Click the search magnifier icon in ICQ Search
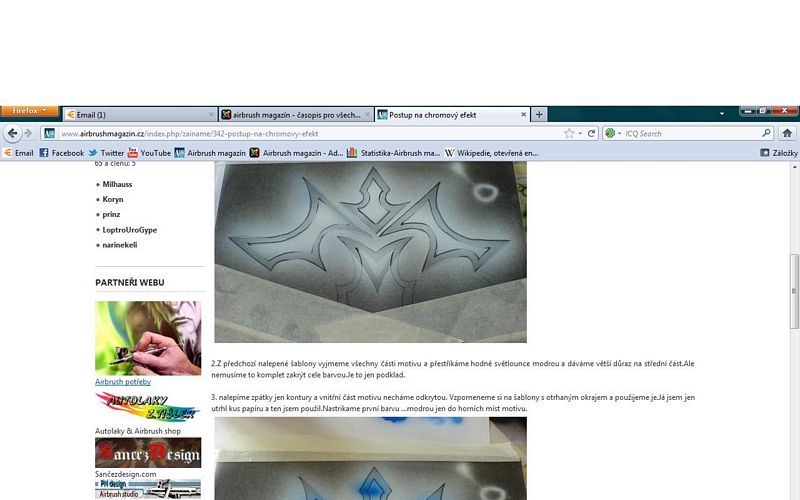The image size is (800, 500). pyautogui.click(x=767, y=133)
